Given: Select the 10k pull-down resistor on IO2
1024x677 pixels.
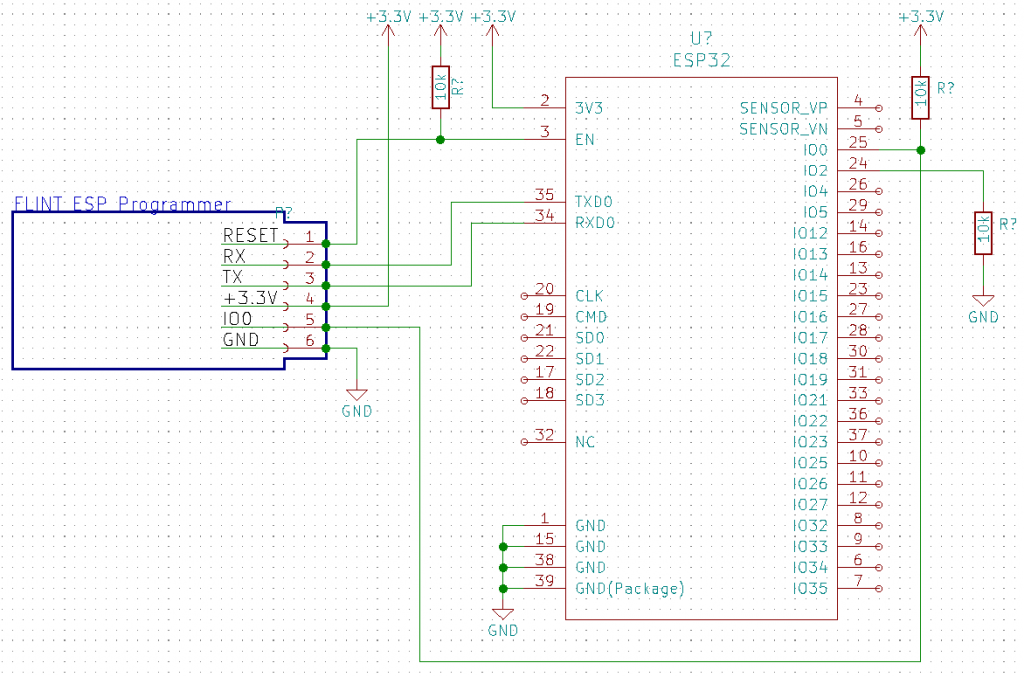Looking at the screenshot, I should [x=983, y=233].
